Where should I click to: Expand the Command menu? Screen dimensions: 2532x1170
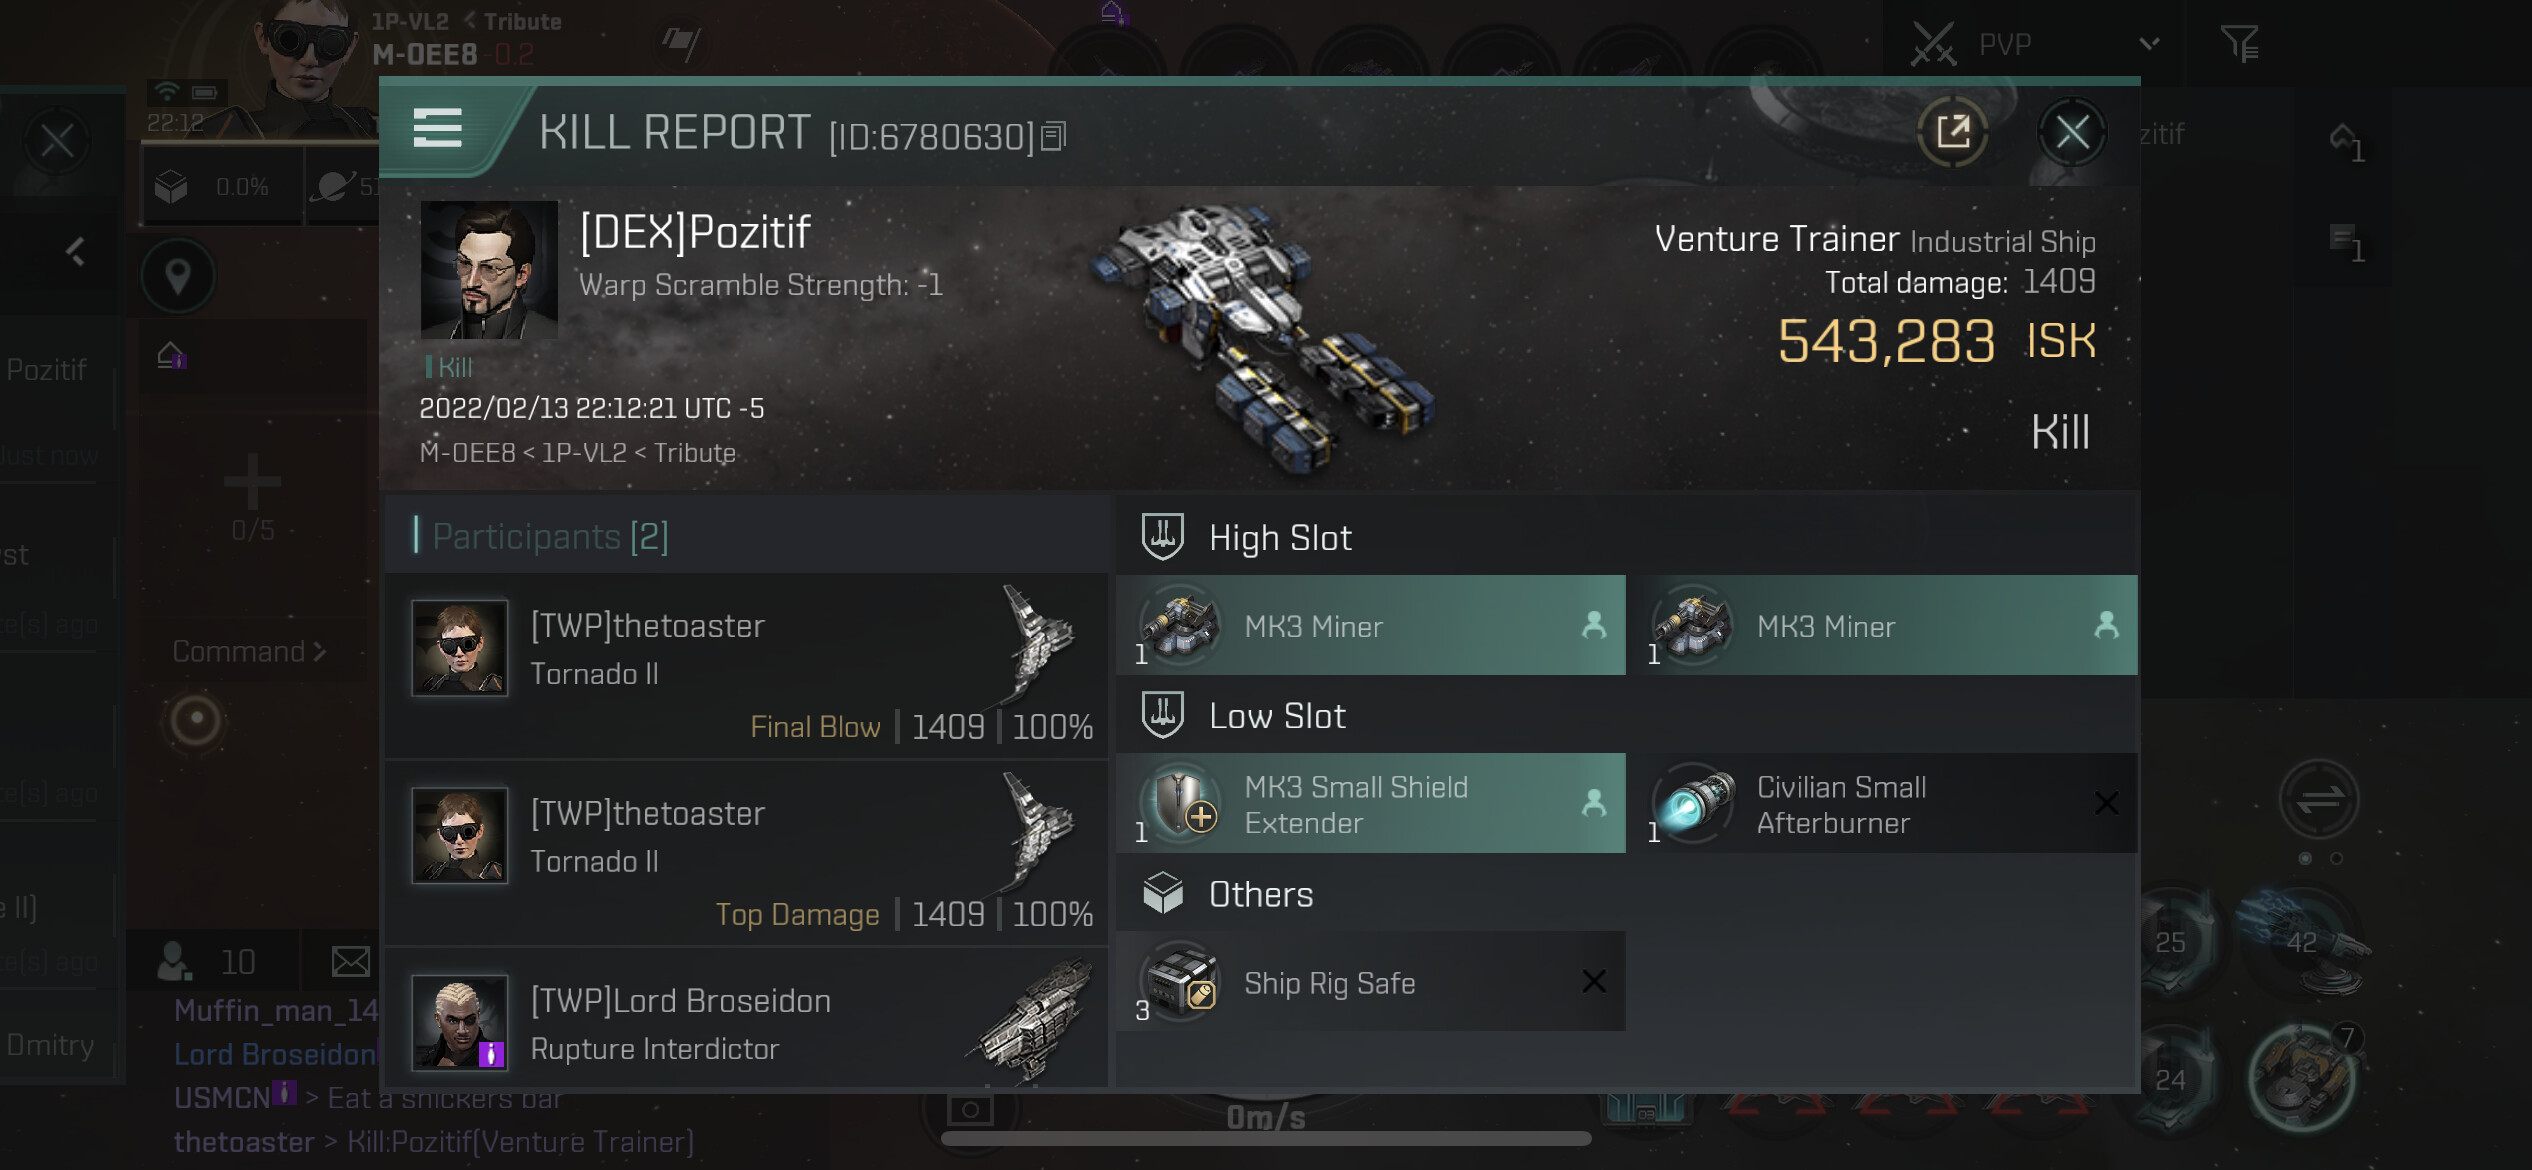[249, 652]
